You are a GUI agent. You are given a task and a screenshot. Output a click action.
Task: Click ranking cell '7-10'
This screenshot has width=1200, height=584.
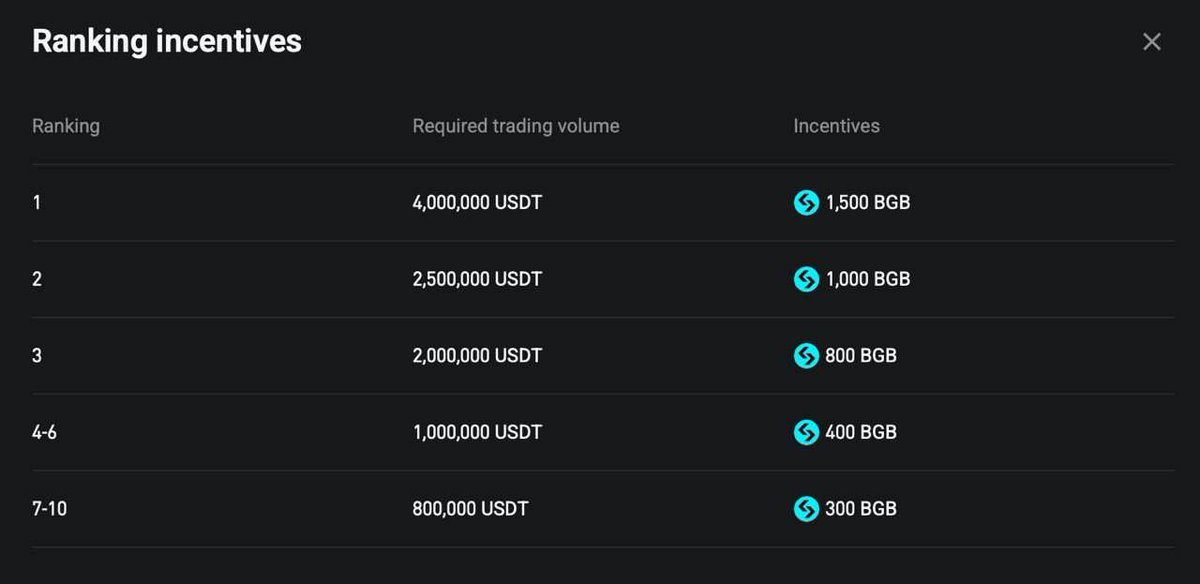pyautogui.click(x=49, y=508)
